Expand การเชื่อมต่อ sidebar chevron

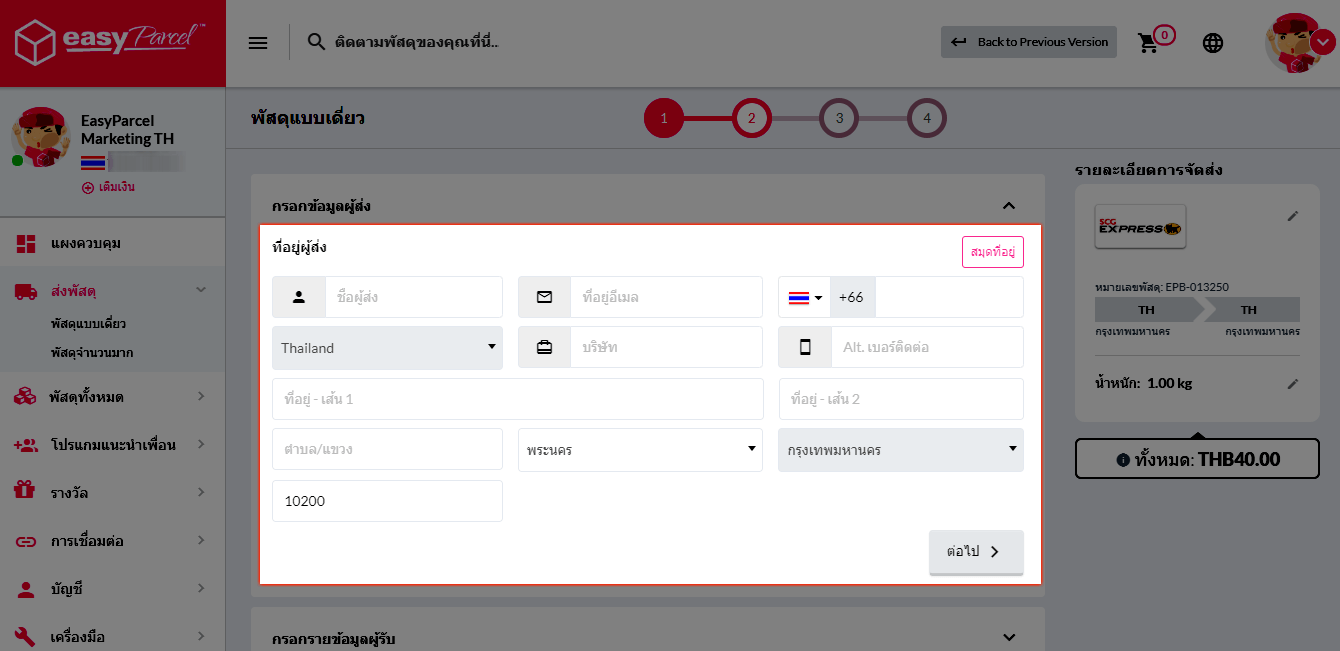[200, 541]
